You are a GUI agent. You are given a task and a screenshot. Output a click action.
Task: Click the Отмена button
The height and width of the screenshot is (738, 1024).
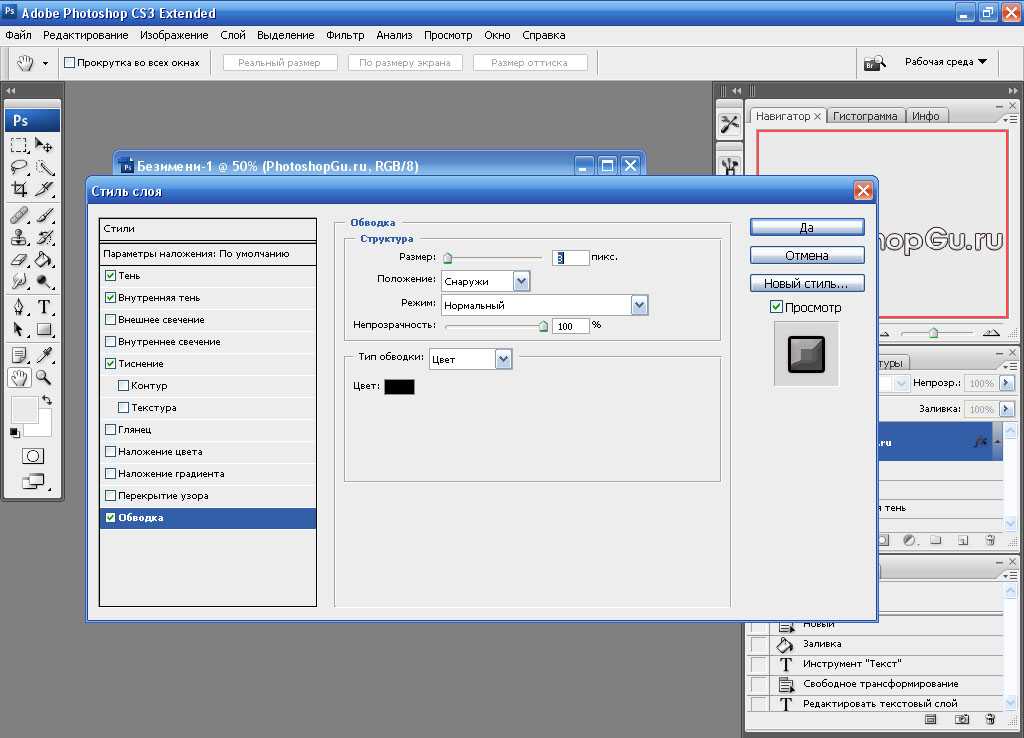(807, 255)
